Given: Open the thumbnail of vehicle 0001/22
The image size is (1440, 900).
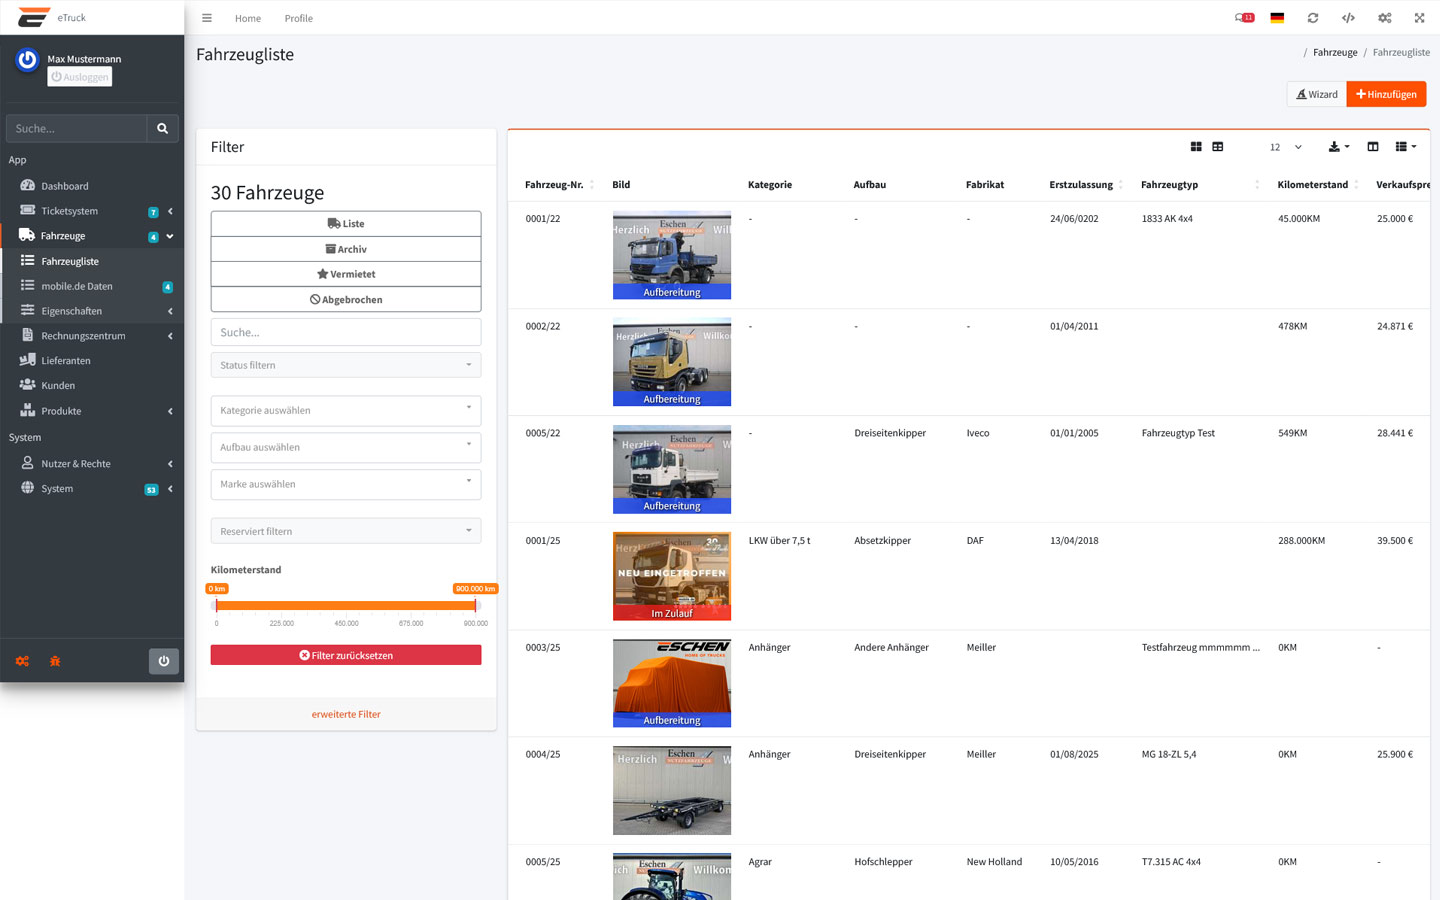Looking at the screenshot, I should pos(672,255).
